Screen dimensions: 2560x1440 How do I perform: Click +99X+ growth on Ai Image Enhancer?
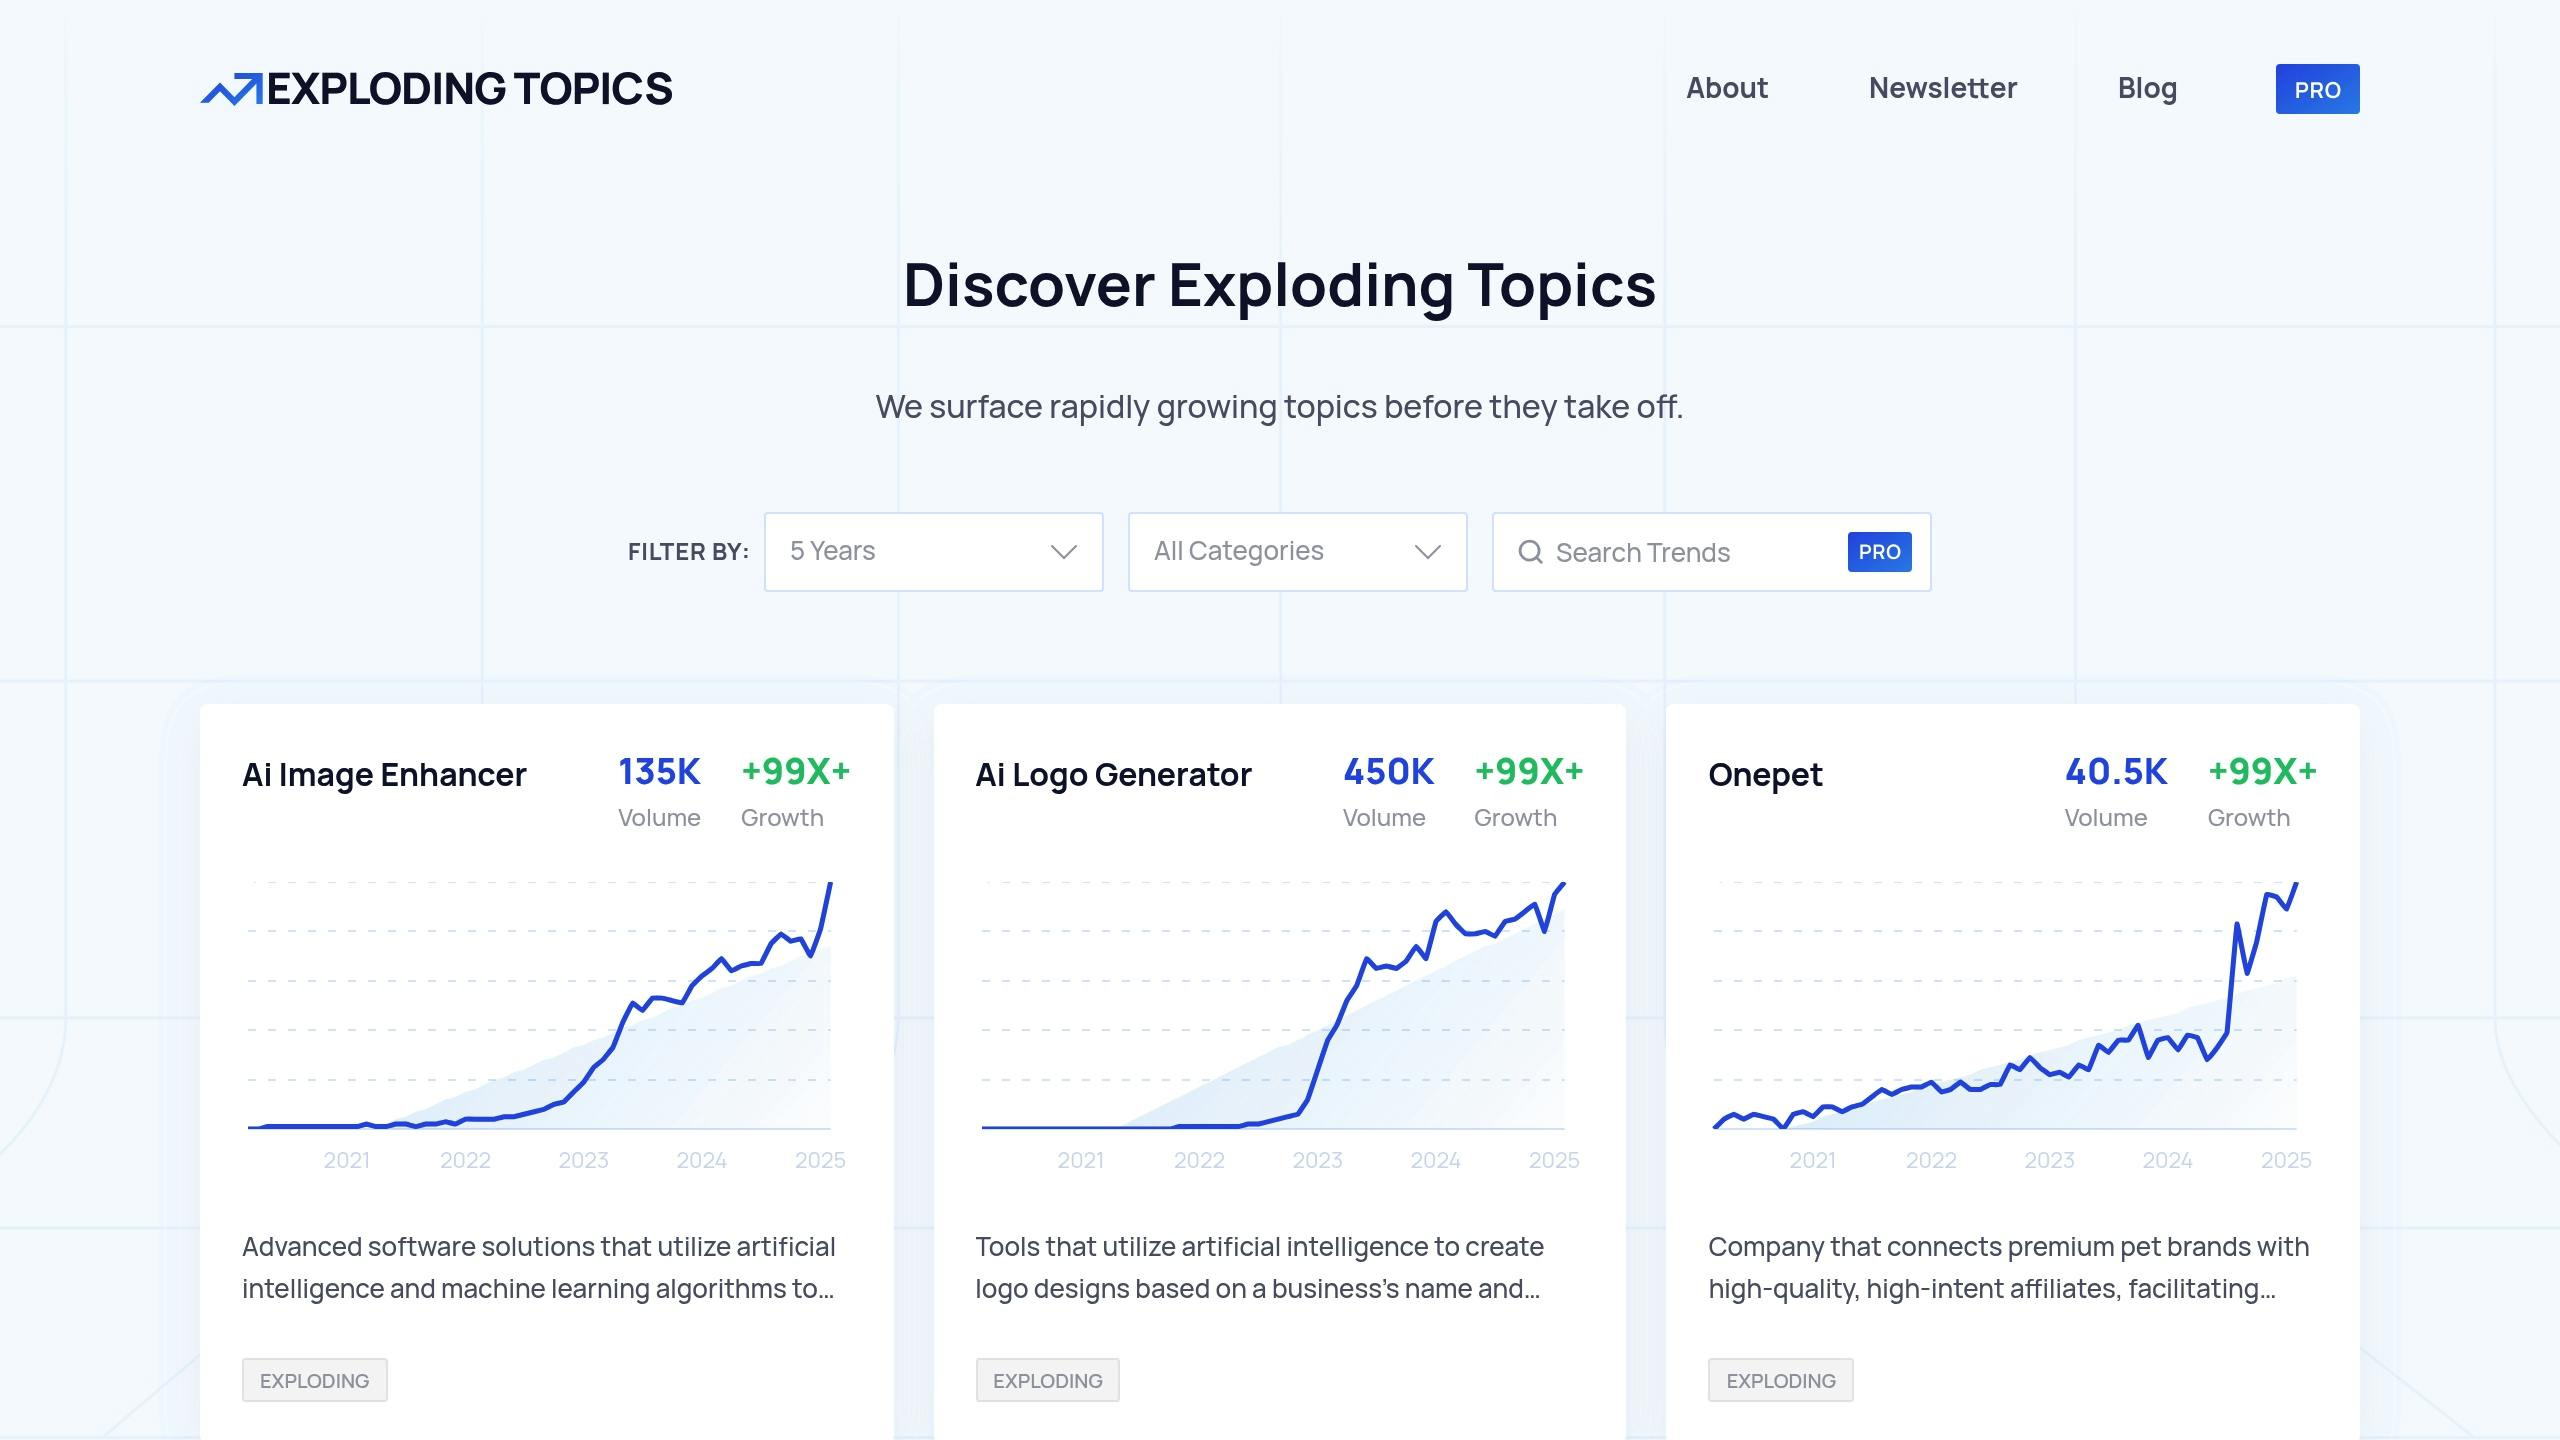point(795,772)
